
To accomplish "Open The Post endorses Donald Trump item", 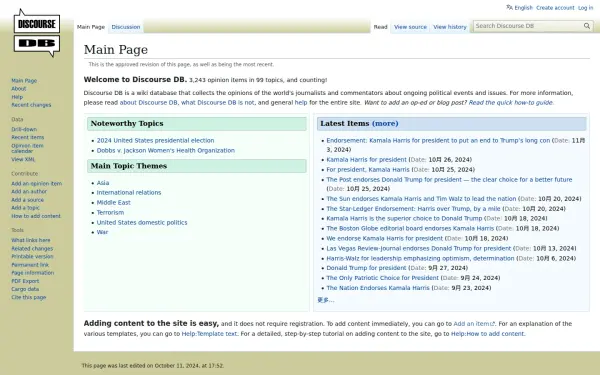I will point(449,179).
